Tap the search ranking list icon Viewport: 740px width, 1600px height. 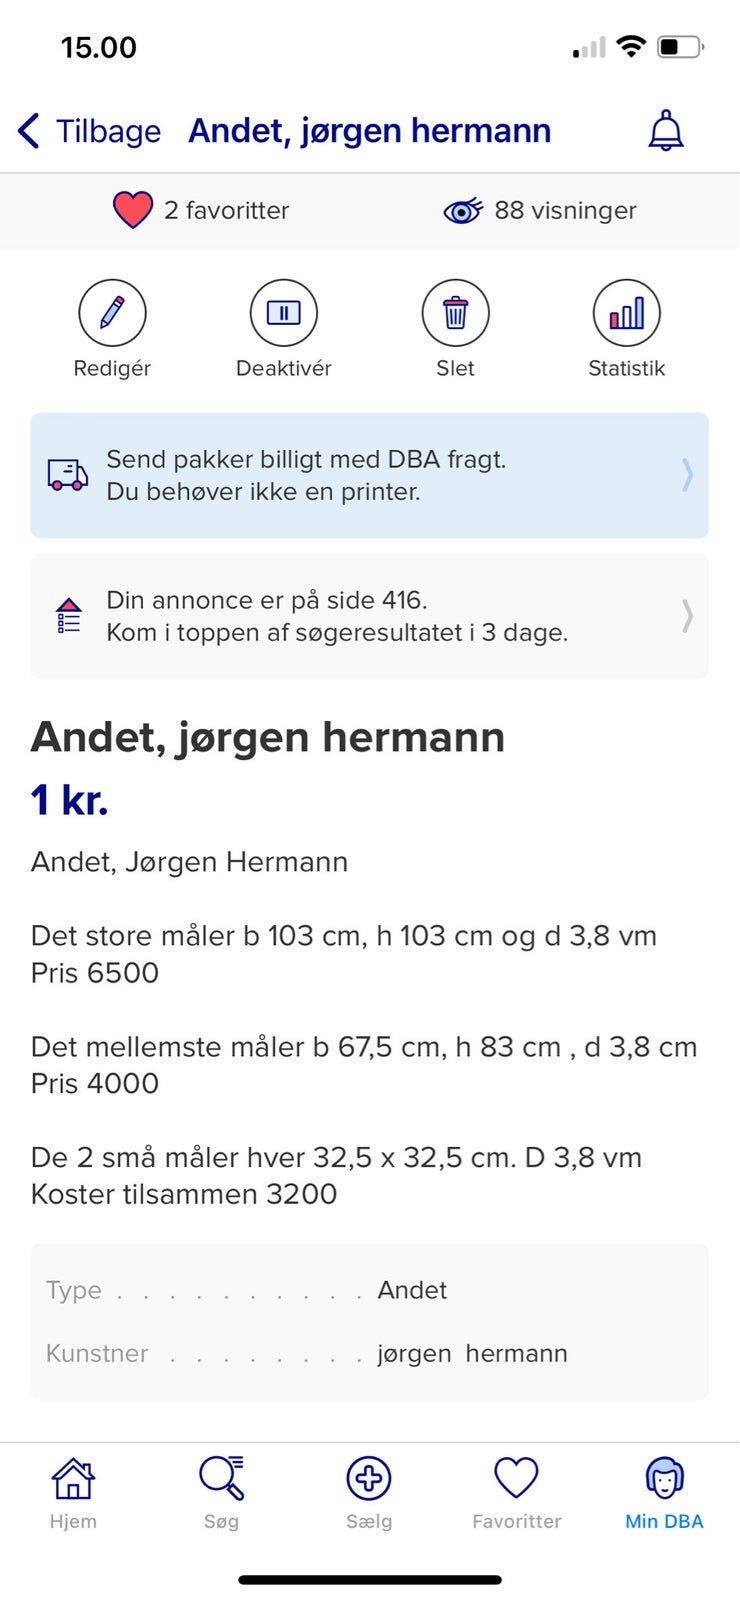[68, 616]
